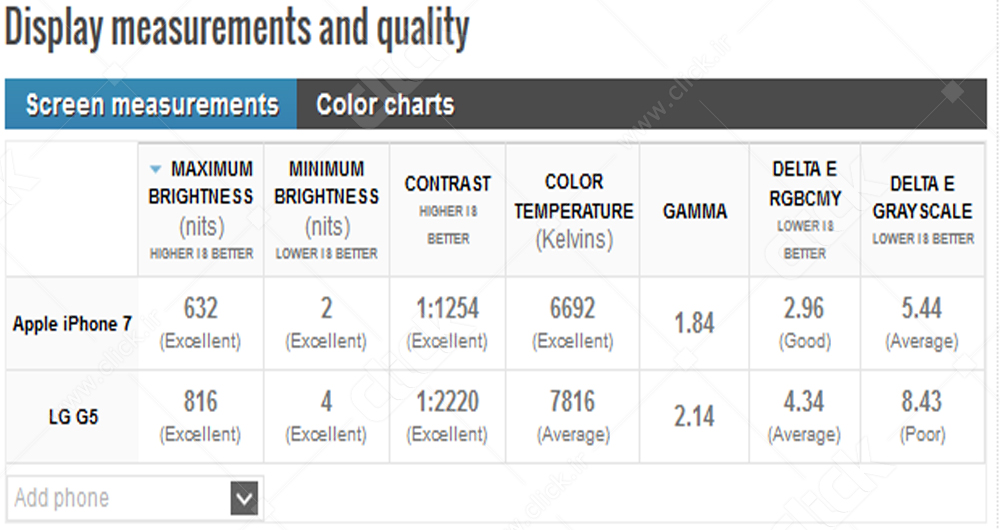Click the Display measurements and quality heading
This screenshot has height=530, width=1000.
(237, 30)
